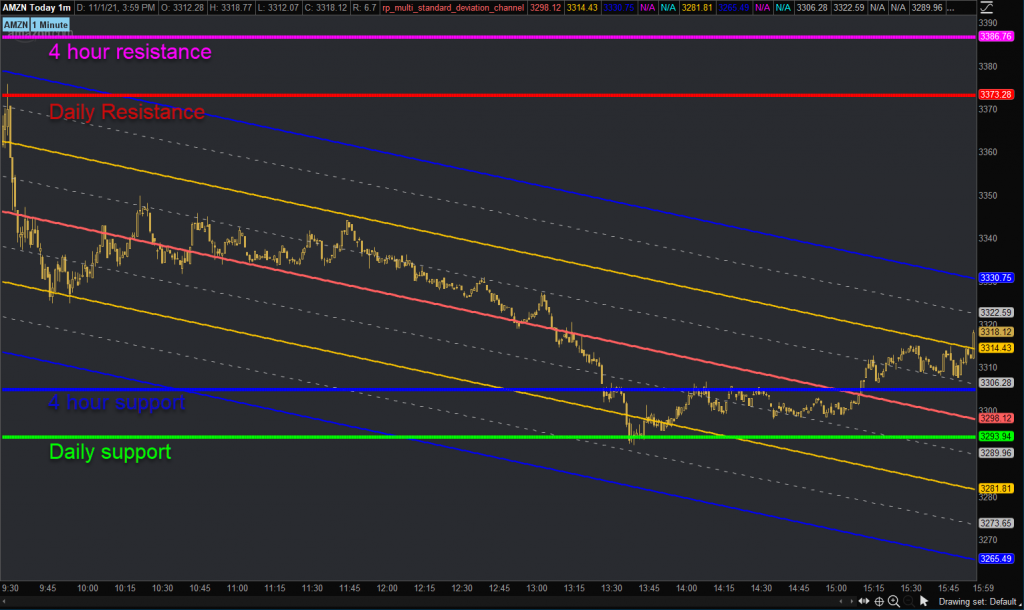The image size is (1024, 610).
Task: Click the dimmed zoom-out magnifier icon
Action: coord(907,601)
